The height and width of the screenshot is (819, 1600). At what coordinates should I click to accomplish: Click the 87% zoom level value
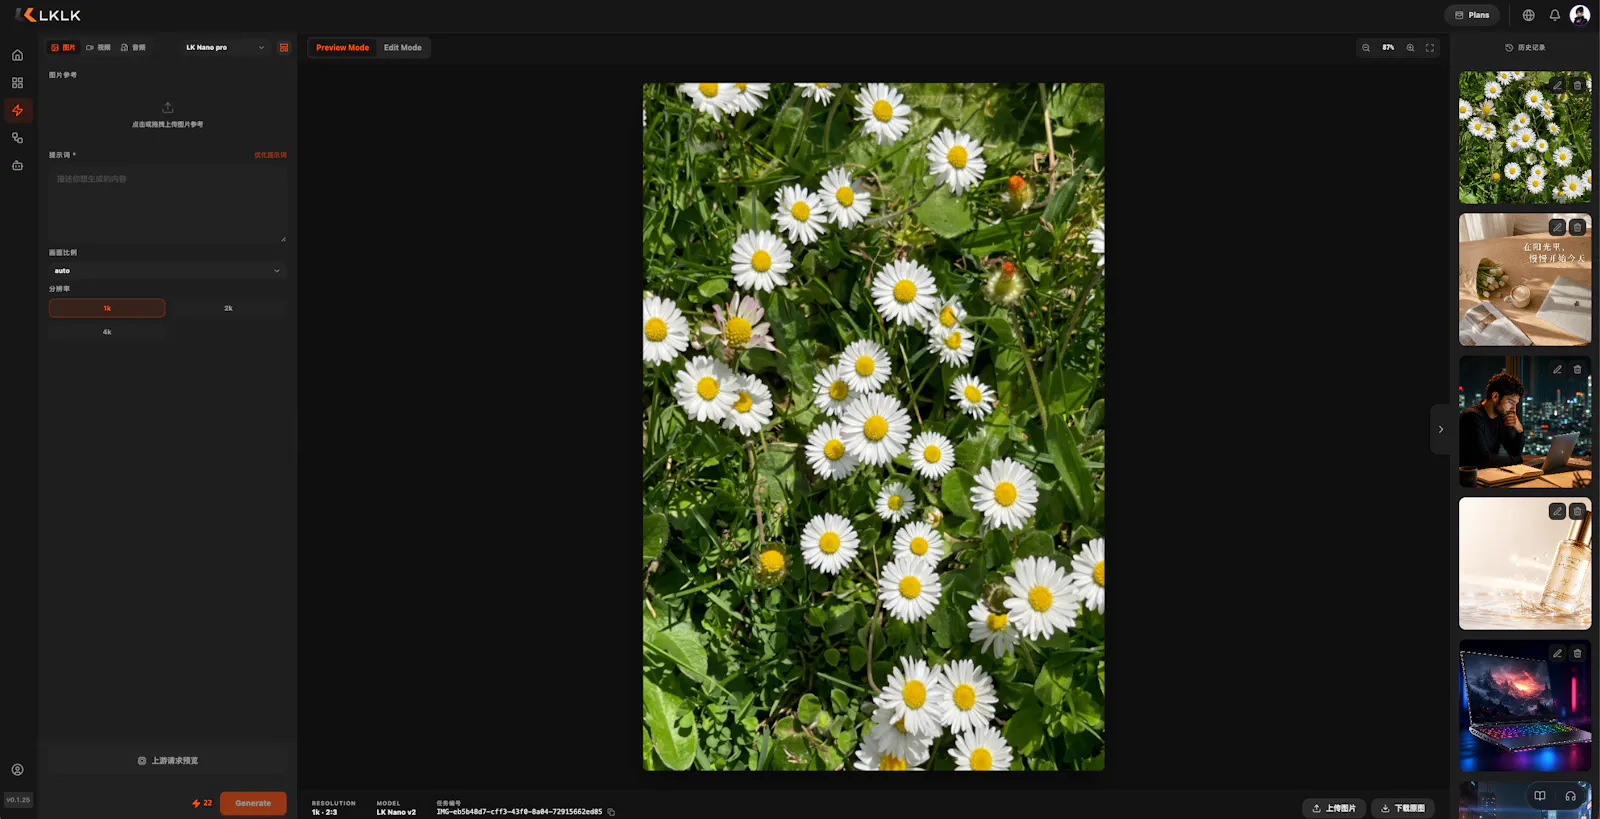(x=1388, y=48)
